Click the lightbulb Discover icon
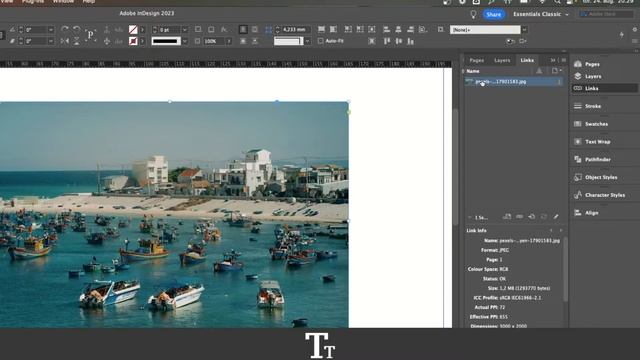 (x=473, y=14)
